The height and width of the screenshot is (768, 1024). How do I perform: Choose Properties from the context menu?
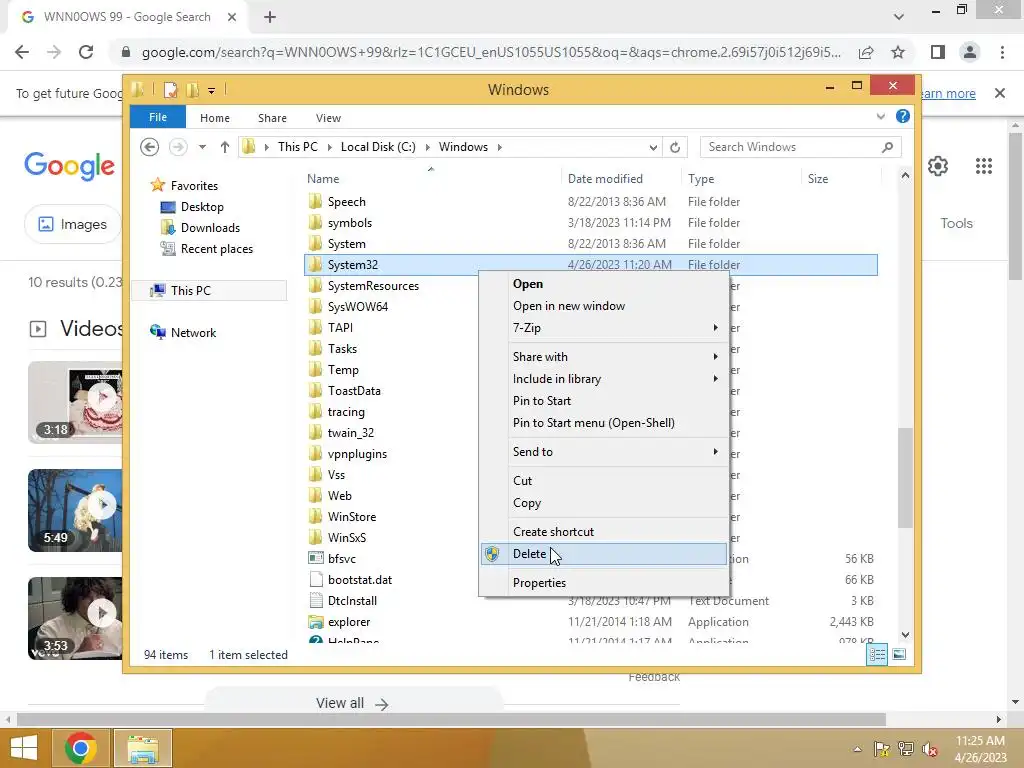pyautogui.click(x=604, y=583)
